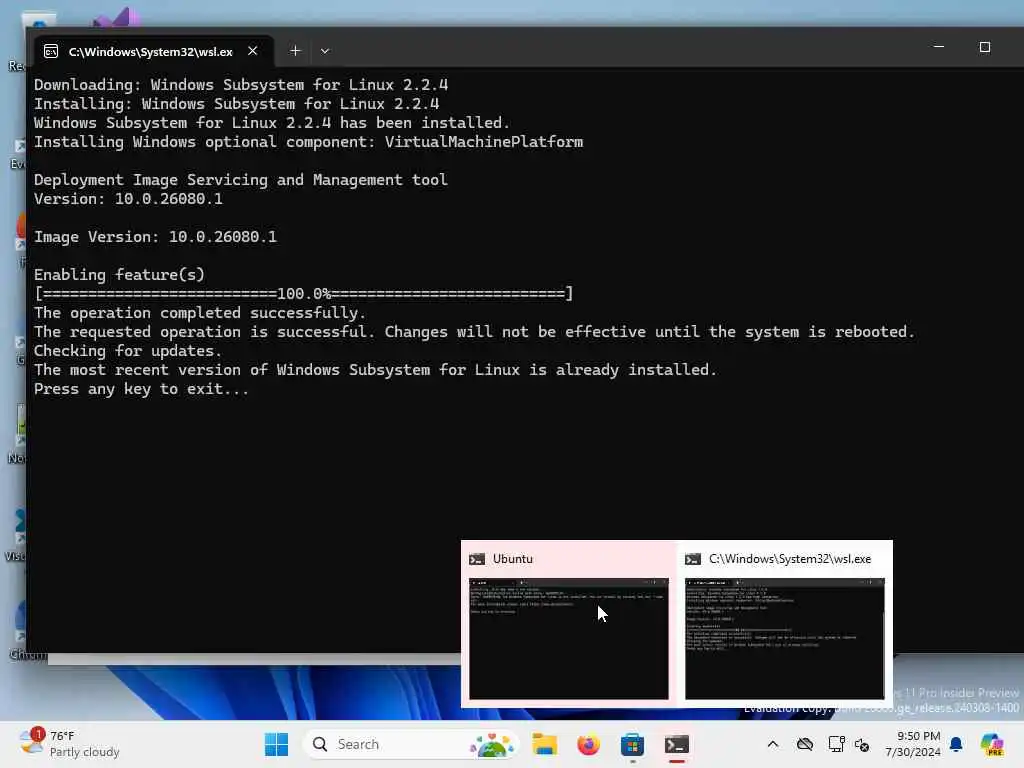Click 'Installing Windows optional component' line

click(x=308, y=142)
